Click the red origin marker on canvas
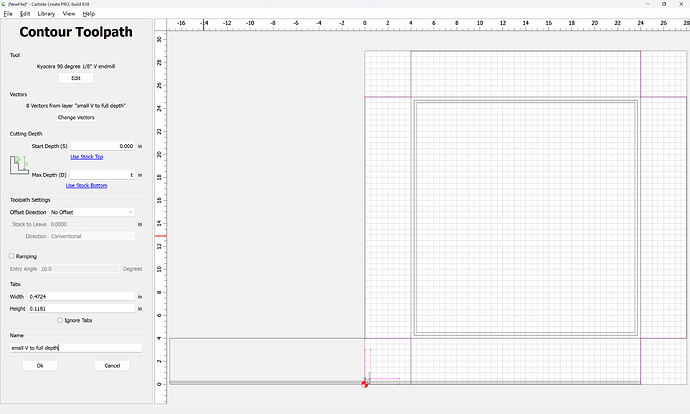The width and height of the screenshot is (690, 414). click(x=365, y=384)
